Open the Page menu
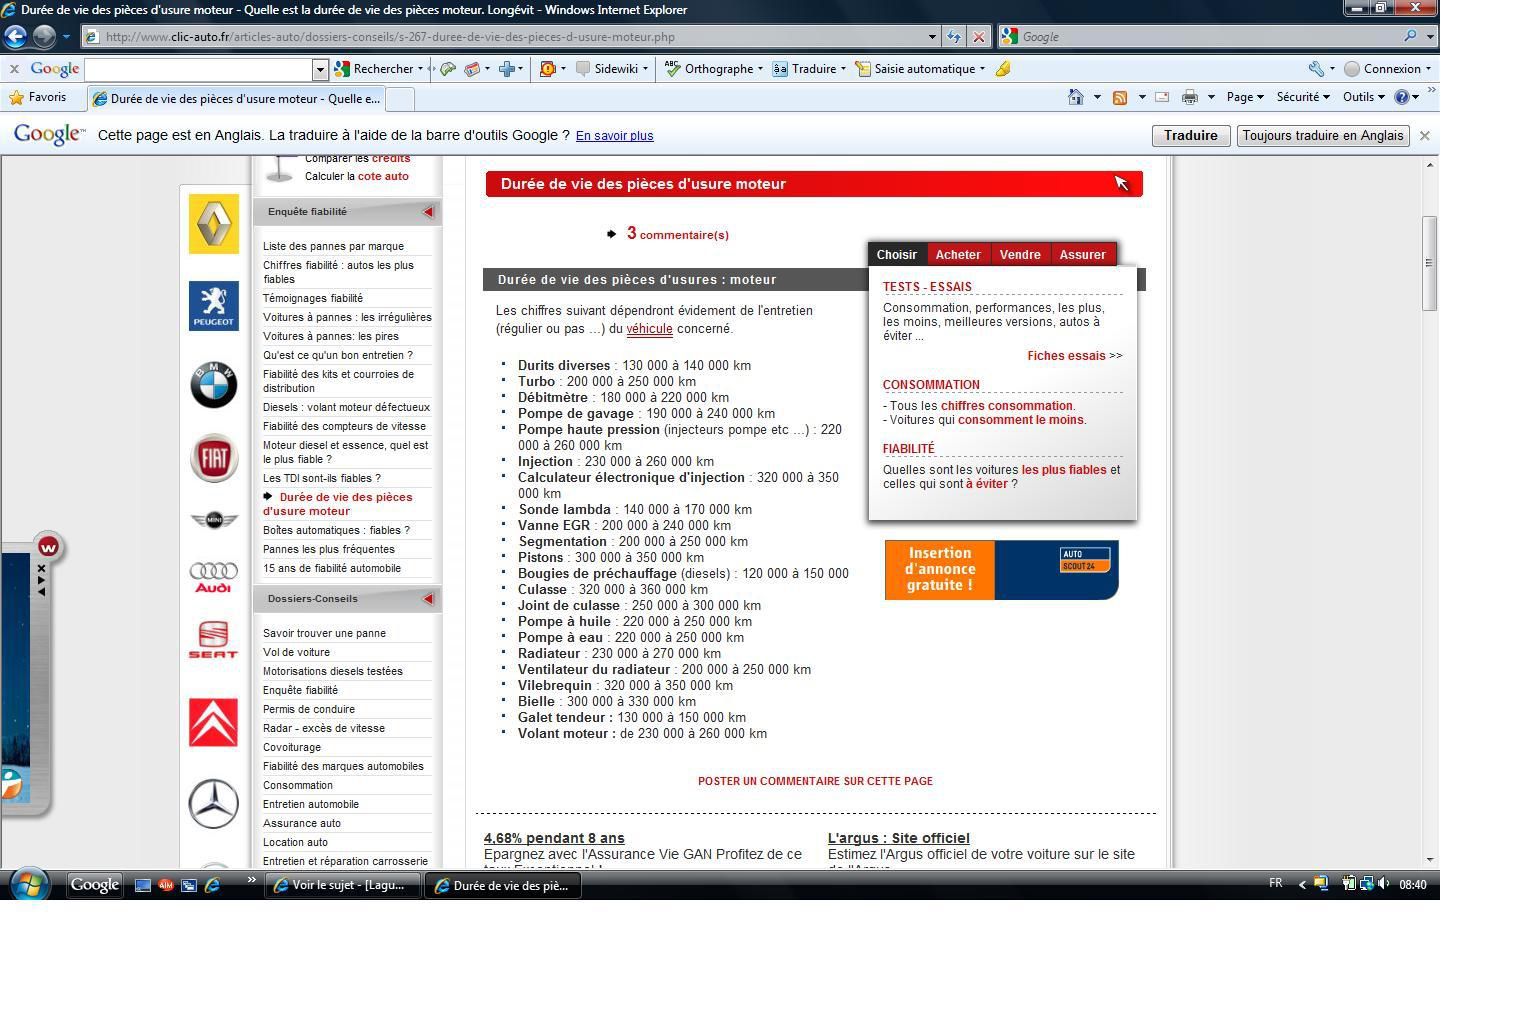Viewport: 1536px width, 1028px height. click(x=1245, y=97)
